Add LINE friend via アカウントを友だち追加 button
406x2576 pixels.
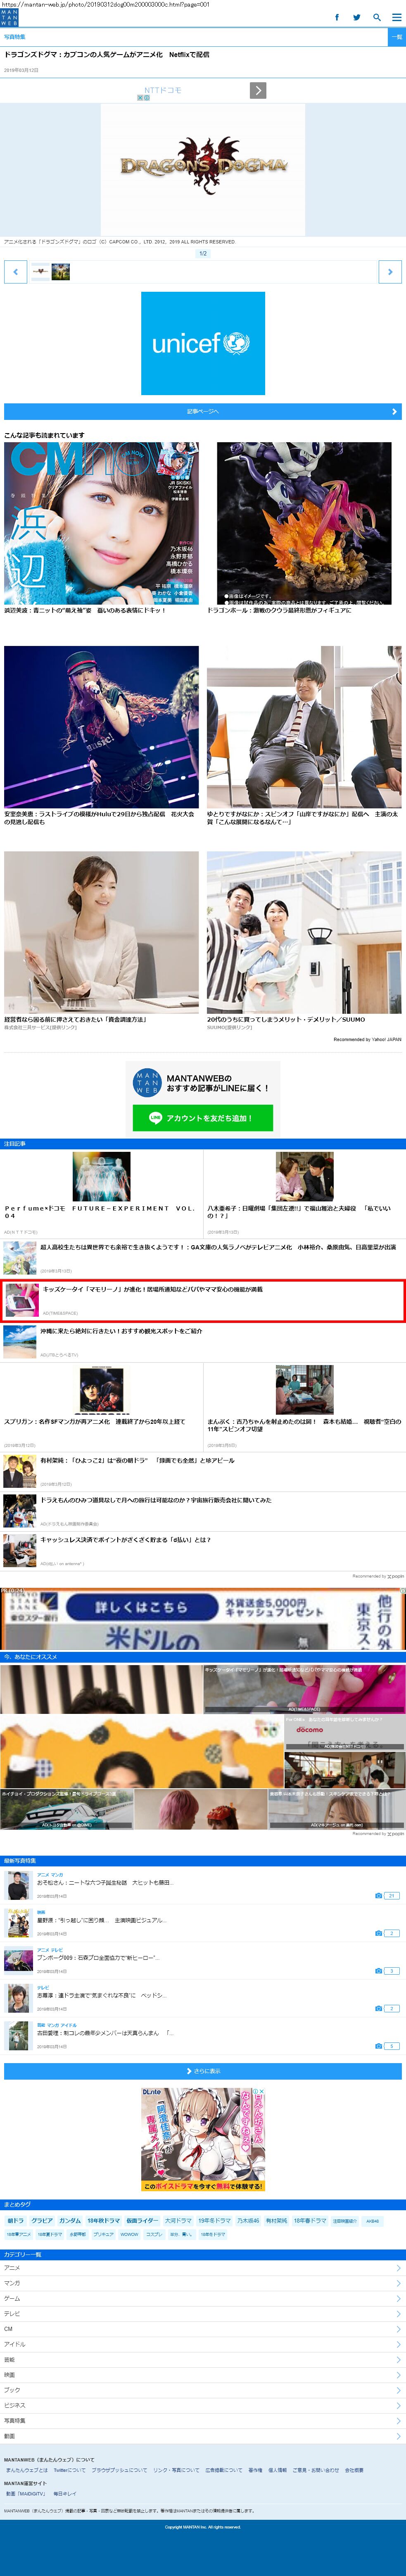pyautogui.click(x=203, y=1118)
